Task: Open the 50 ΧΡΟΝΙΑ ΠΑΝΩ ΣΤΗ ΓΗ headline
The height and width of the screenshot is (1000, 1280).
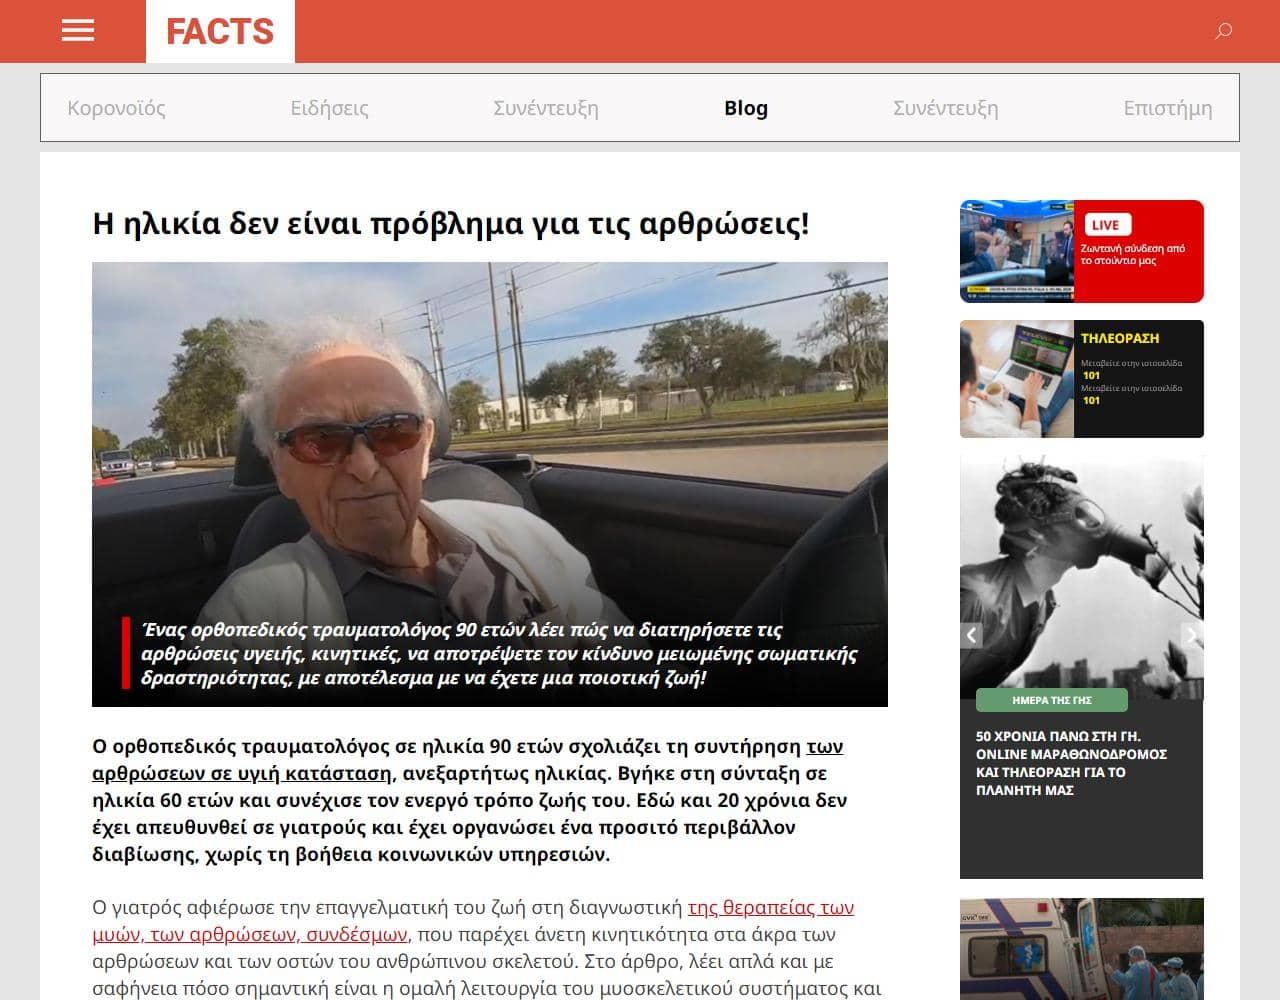Action: point(1071,763)
